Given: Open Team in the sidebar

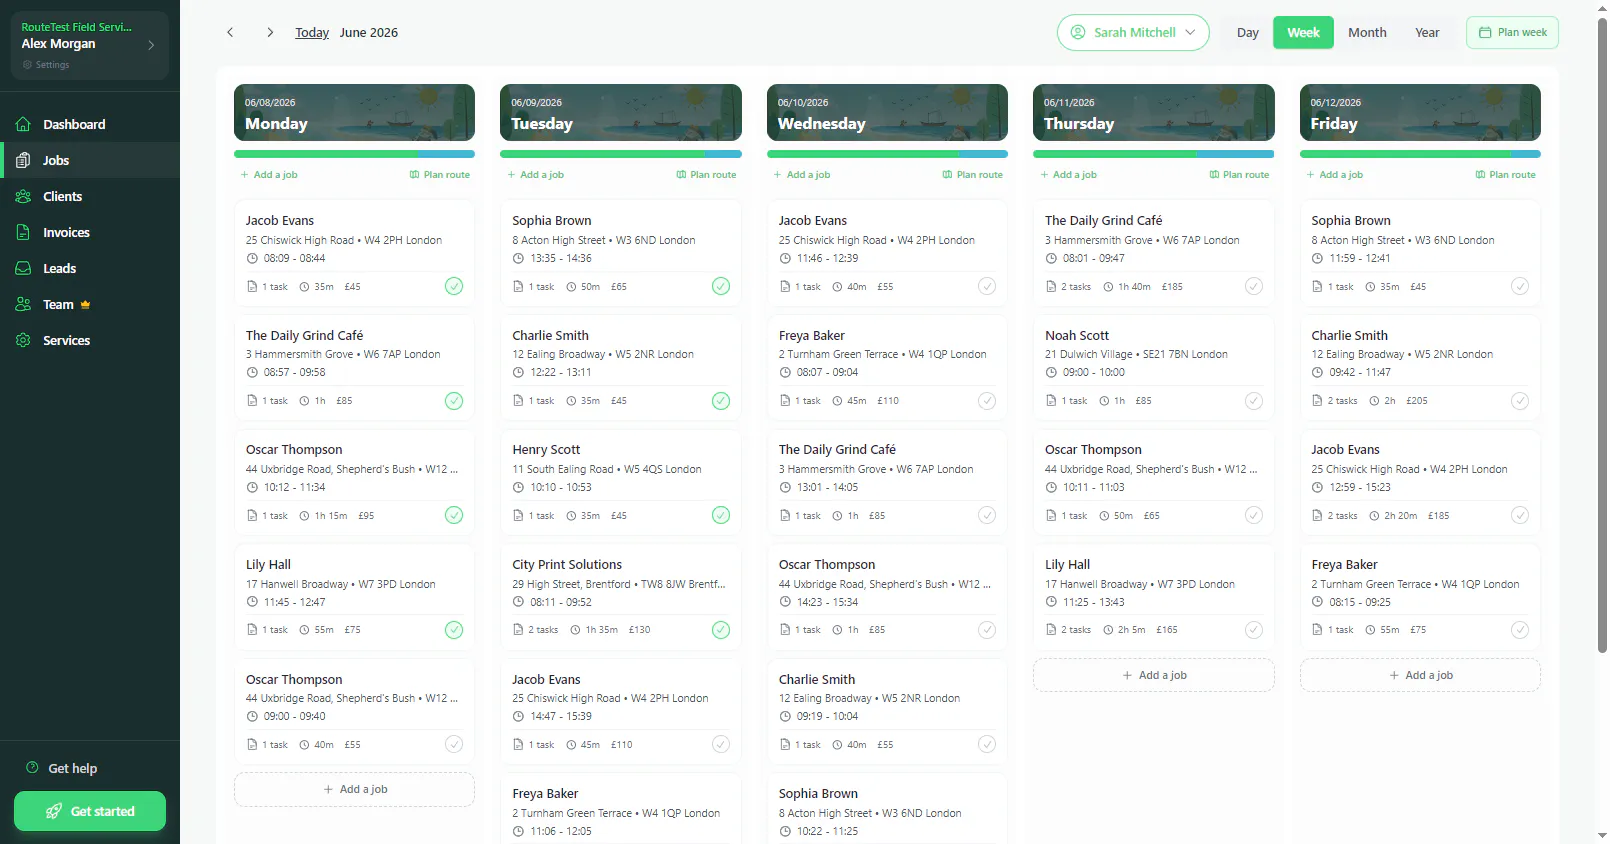Looking at the screenshot, I should [90, 304].
